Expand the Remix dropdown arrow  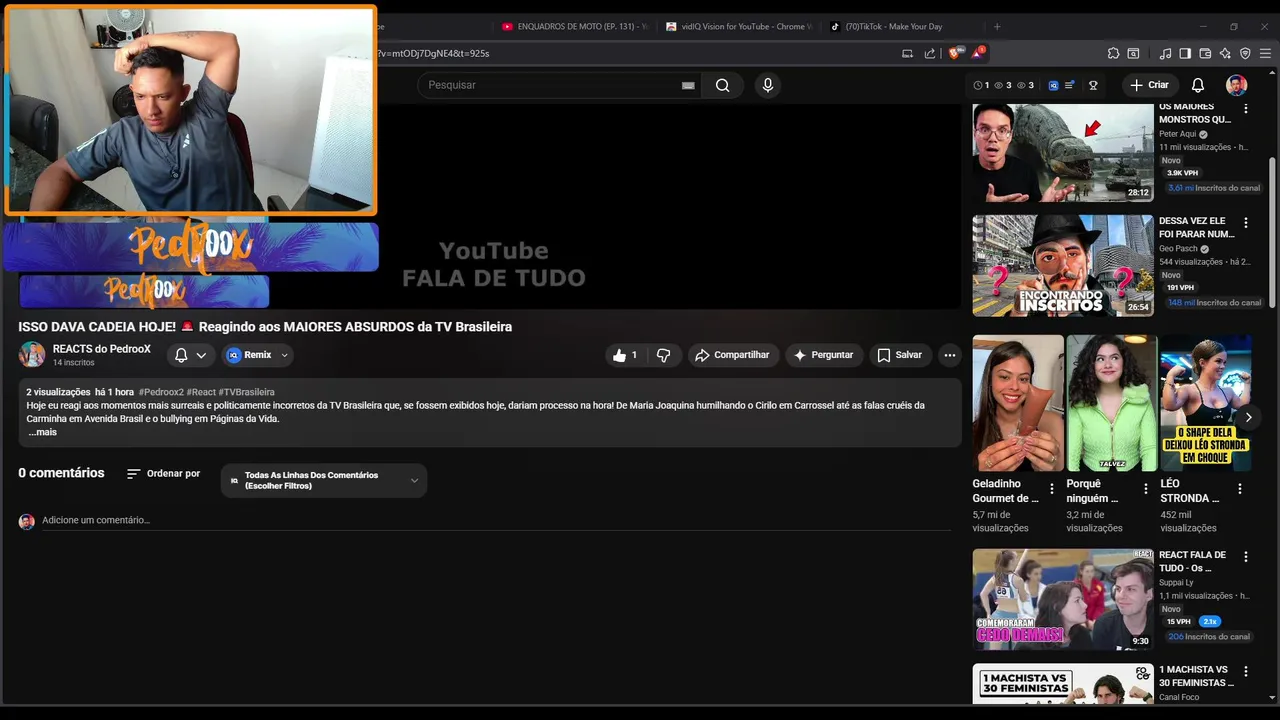pos(284,355)
